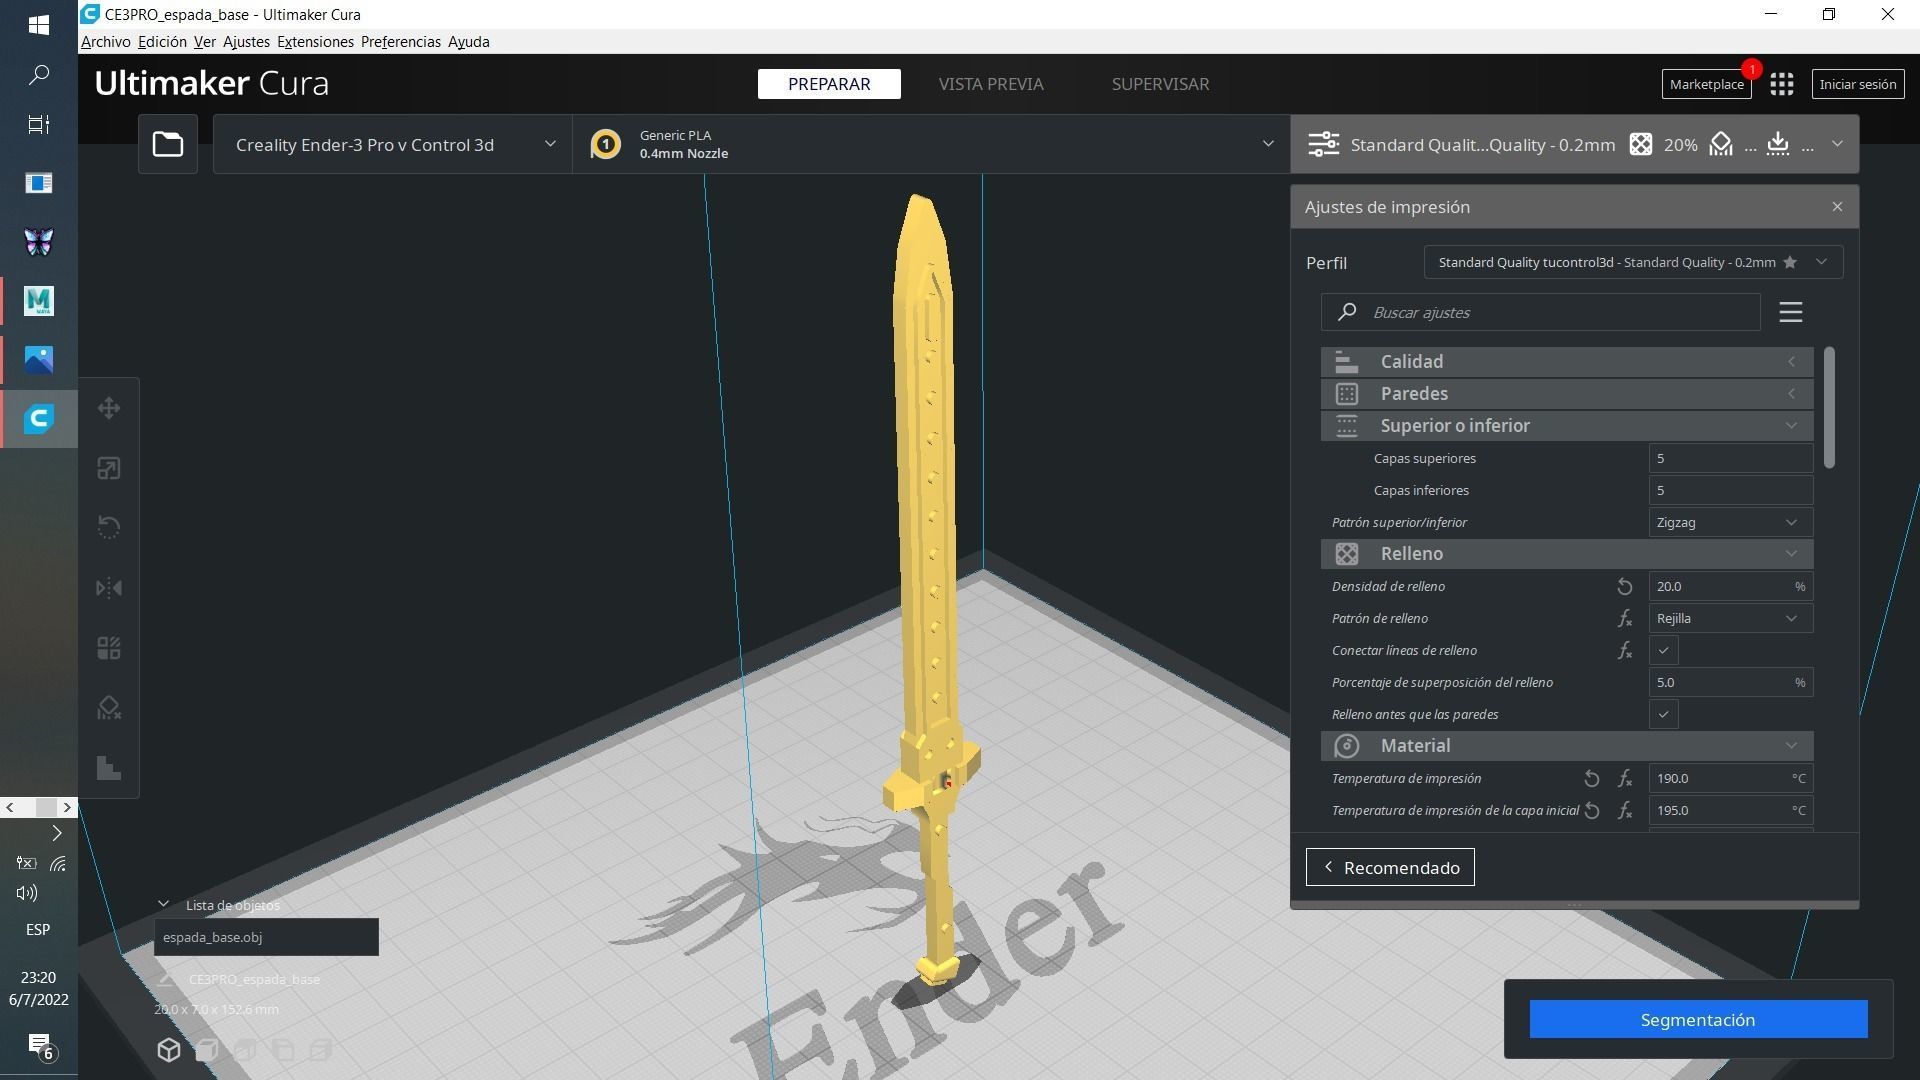1920x1080 pixels.
Task: Open Windows taskbar search
Action: (39, 75)
